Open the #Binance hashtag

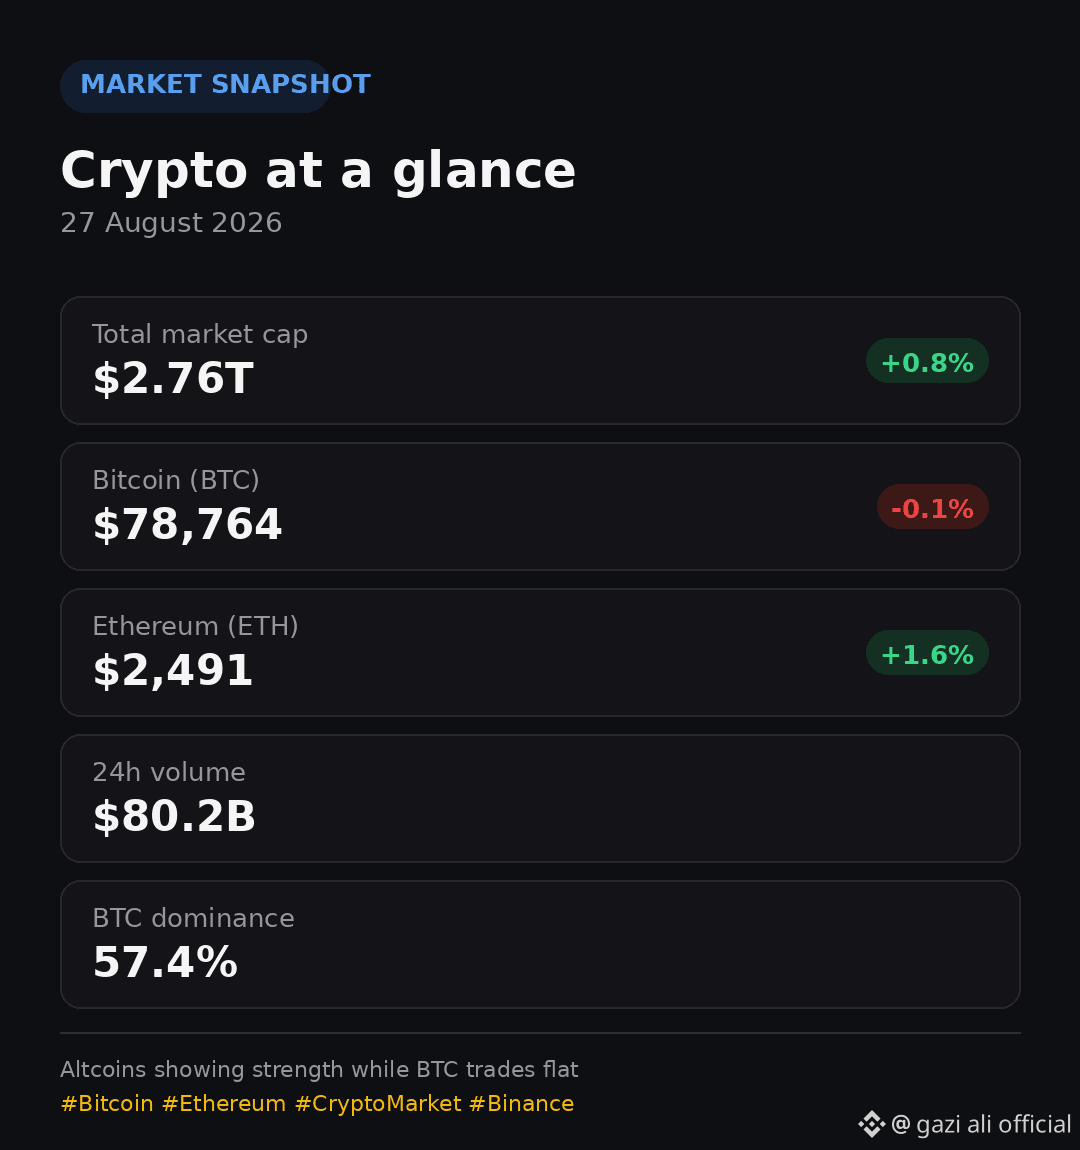pos(521,1103)
